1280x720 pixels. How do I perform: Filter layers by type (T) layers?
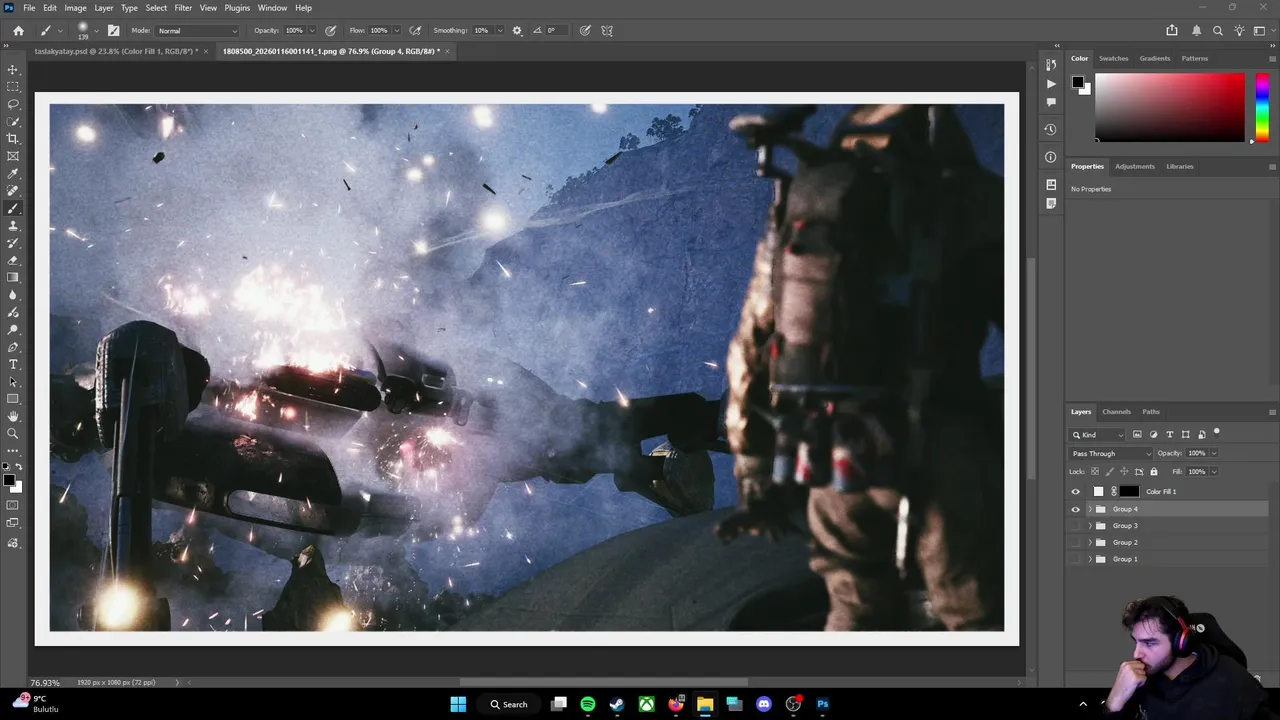point(1169,434)
